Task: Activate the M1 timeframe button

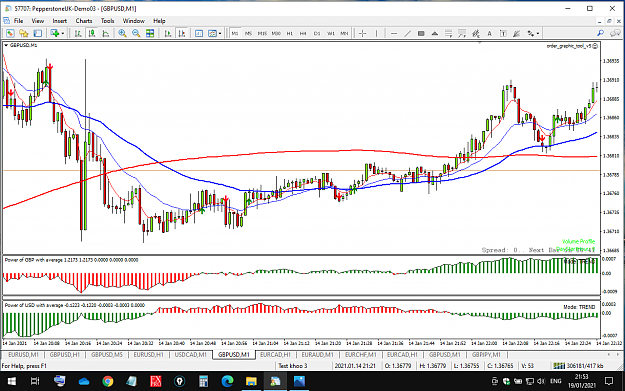Action: point(235,33)
